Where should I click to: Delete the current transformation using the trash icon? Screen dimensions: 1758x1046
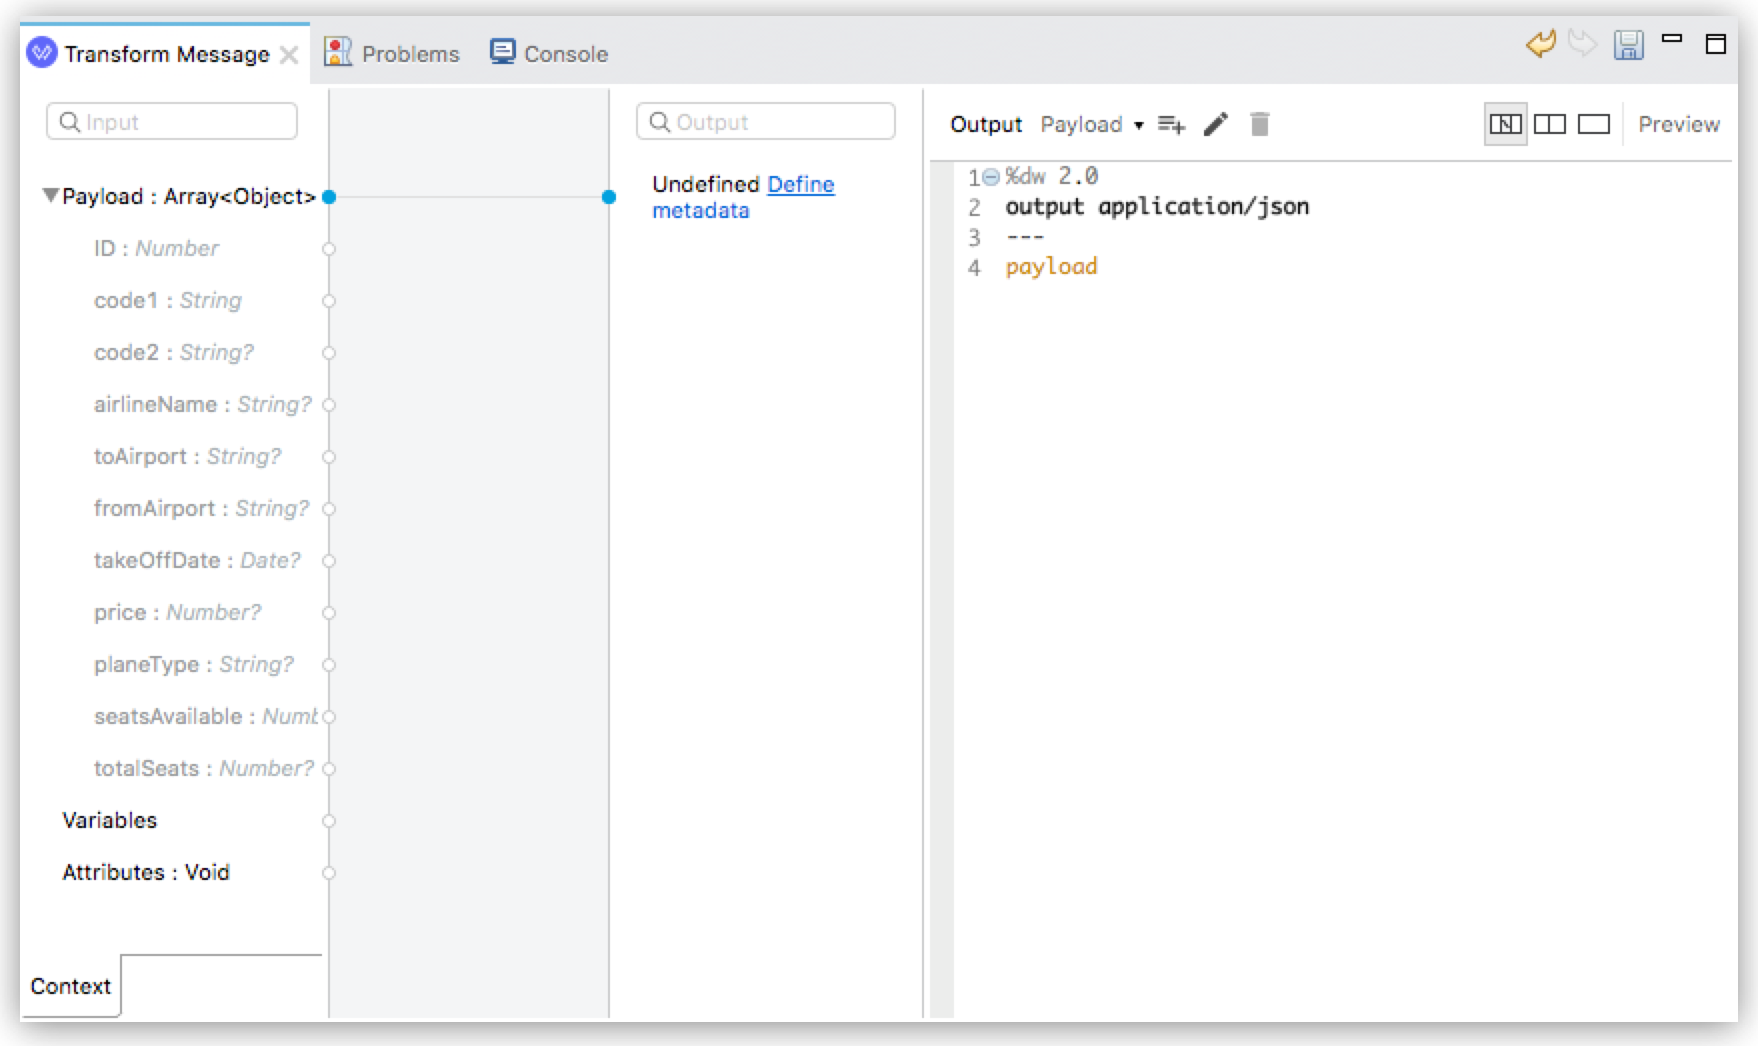click(1261, 124)
